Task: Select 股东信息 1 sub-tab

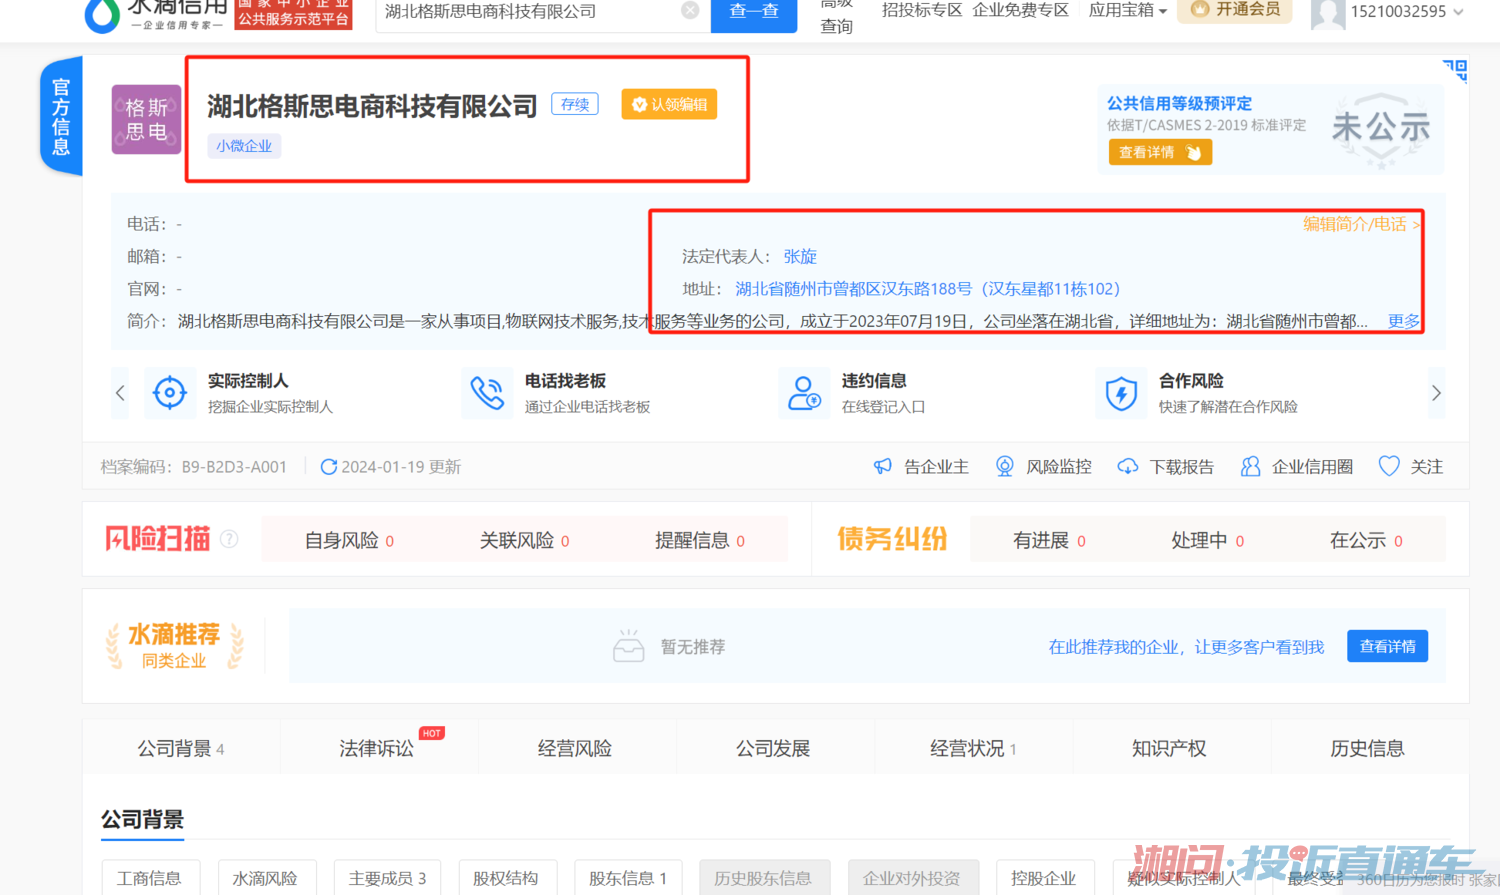Action: (x=628, y=878)
